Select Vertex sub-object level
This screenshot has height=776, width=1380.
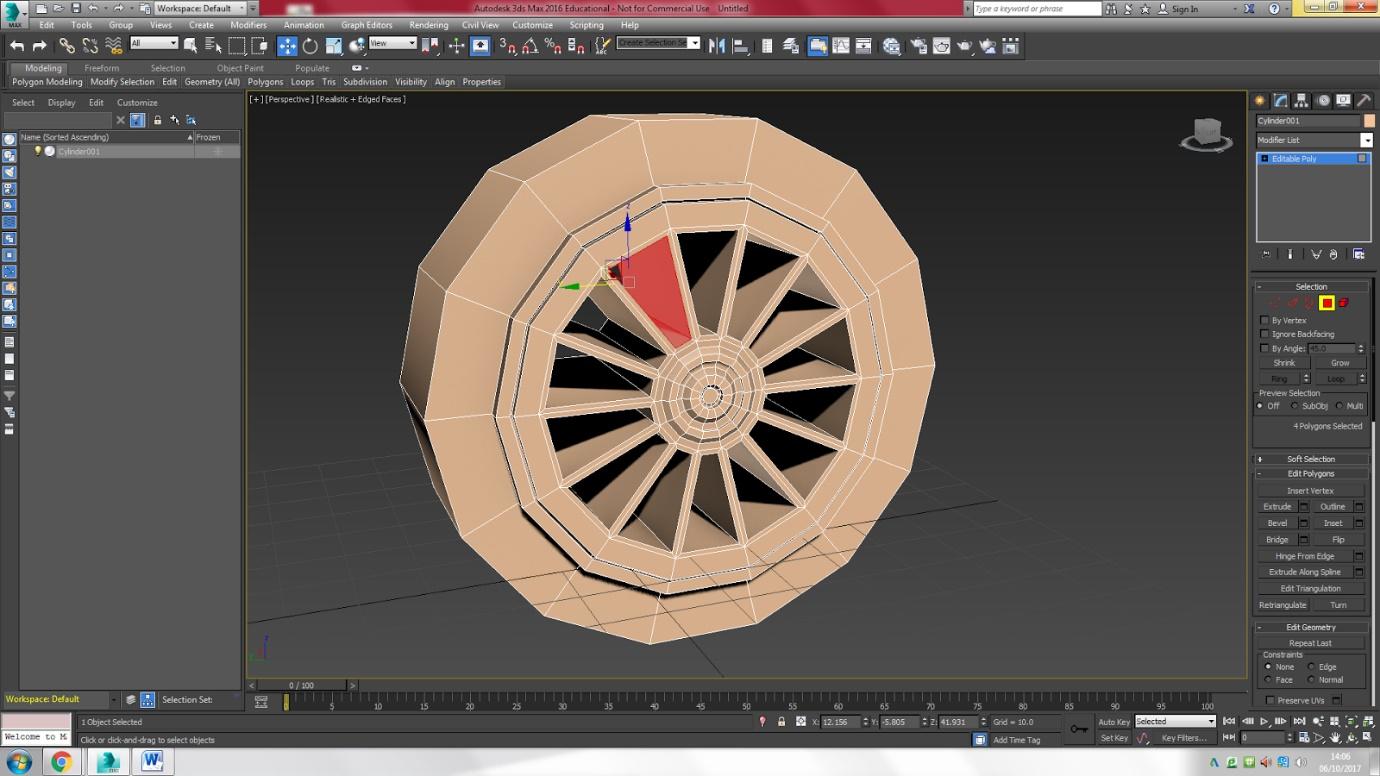pyautogui.click(x=1274, y=303)
